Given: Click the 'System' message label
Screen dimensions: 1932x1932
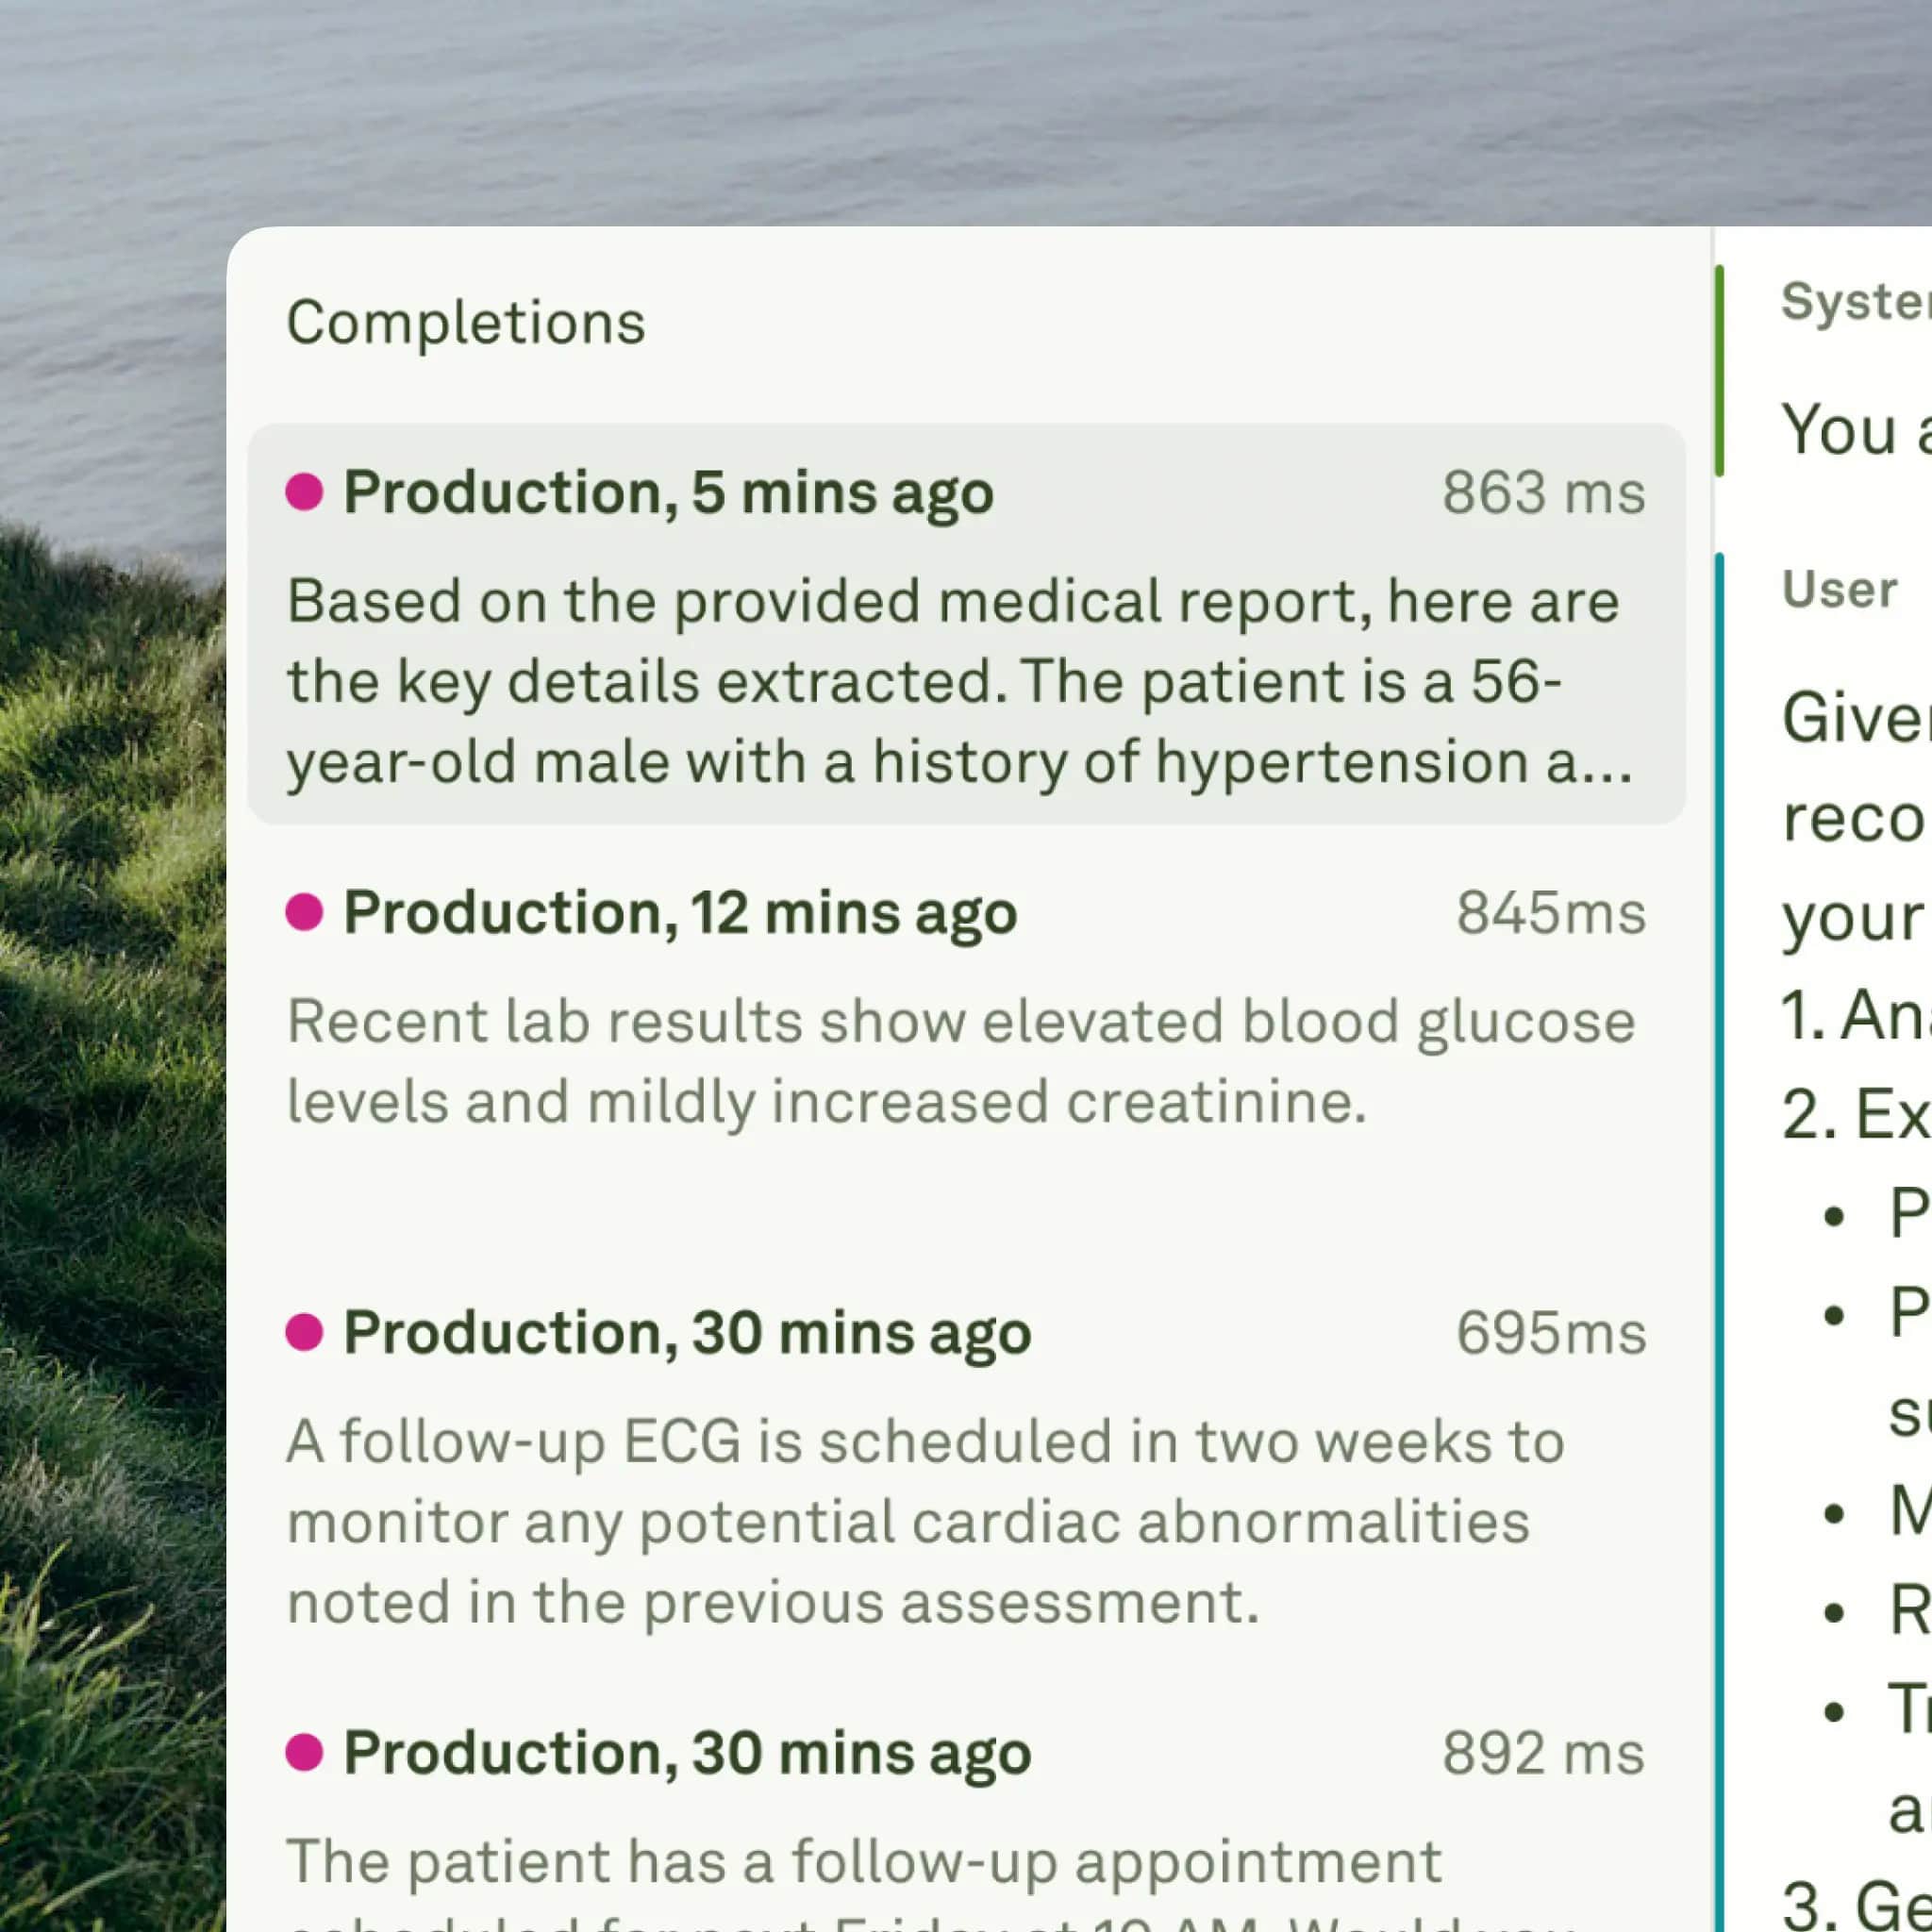Looking at the screenshot, I should click(x=1855, y=301).
